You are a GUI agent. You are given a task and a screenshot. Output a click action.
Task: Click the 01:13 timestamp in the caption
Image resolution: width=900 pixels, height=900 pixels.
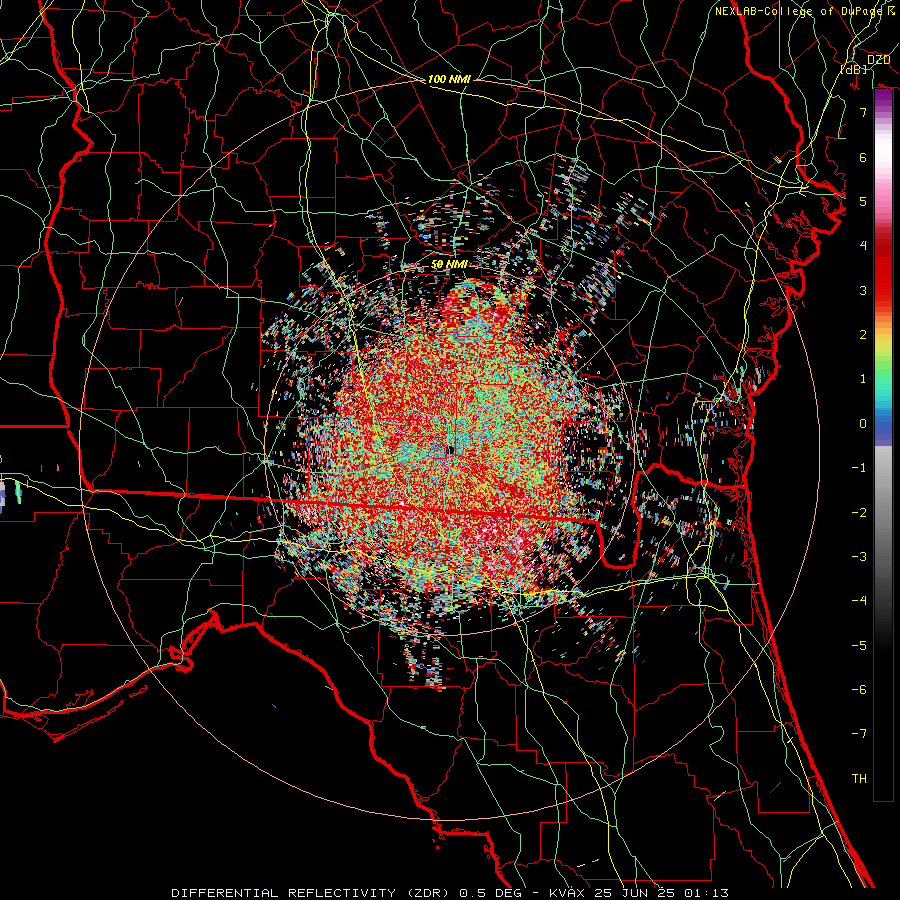706,893
